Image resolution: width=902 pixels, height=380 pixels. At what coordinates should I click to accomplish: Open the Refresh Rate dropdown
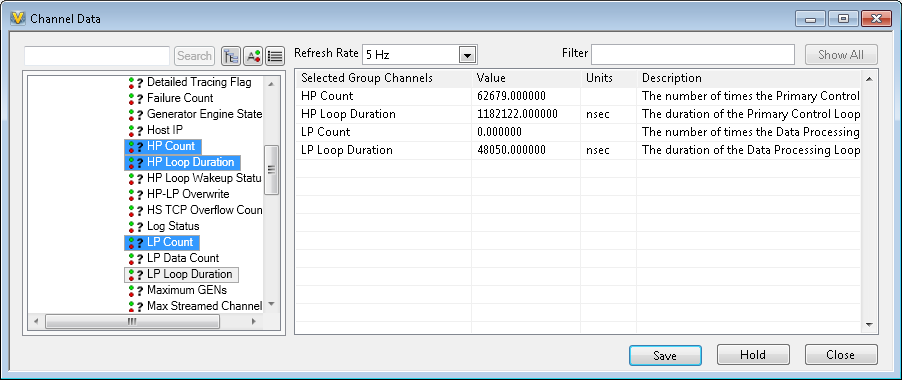pyautogui.click(x=467, y=55)
